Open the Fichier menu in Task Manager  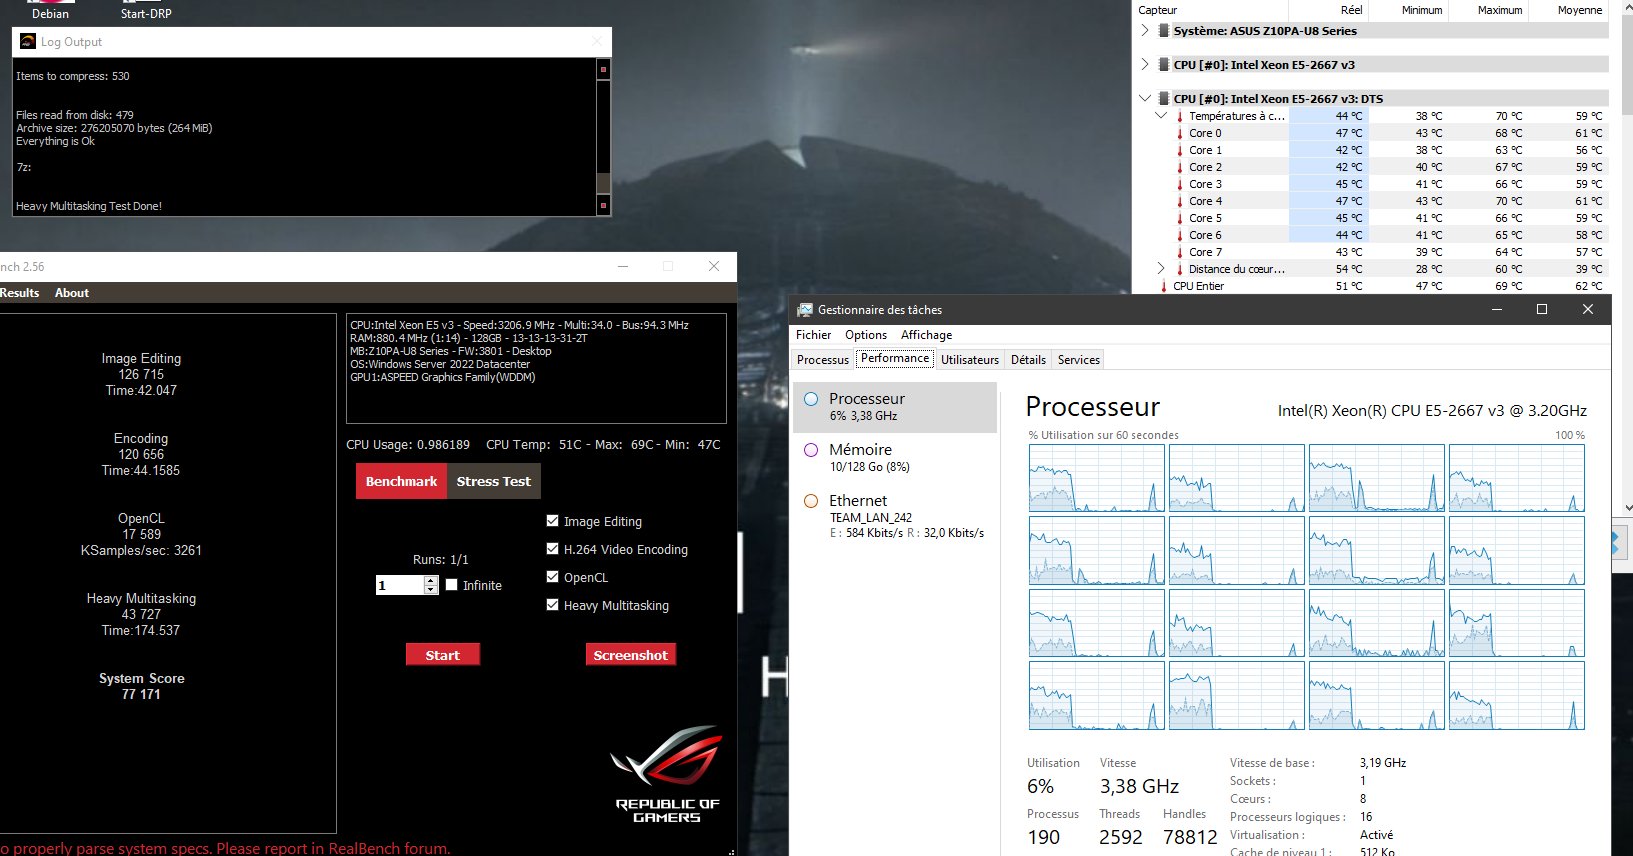[x=813, y=335]
